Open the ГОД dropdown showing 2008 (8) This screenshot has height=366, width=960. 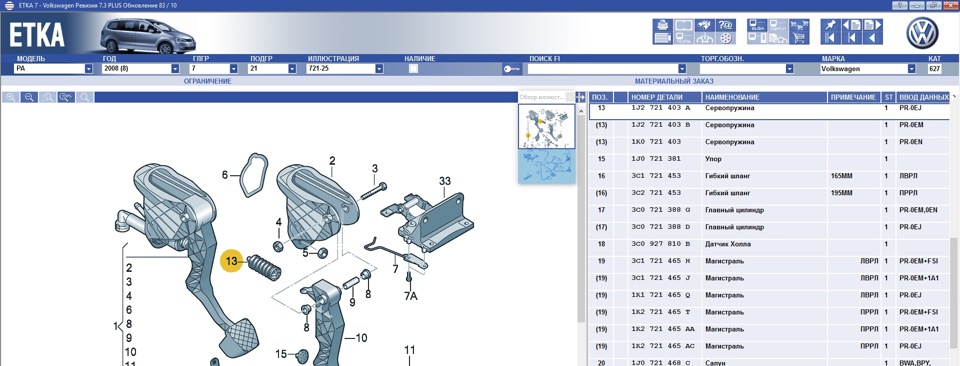tap(175, 69)
